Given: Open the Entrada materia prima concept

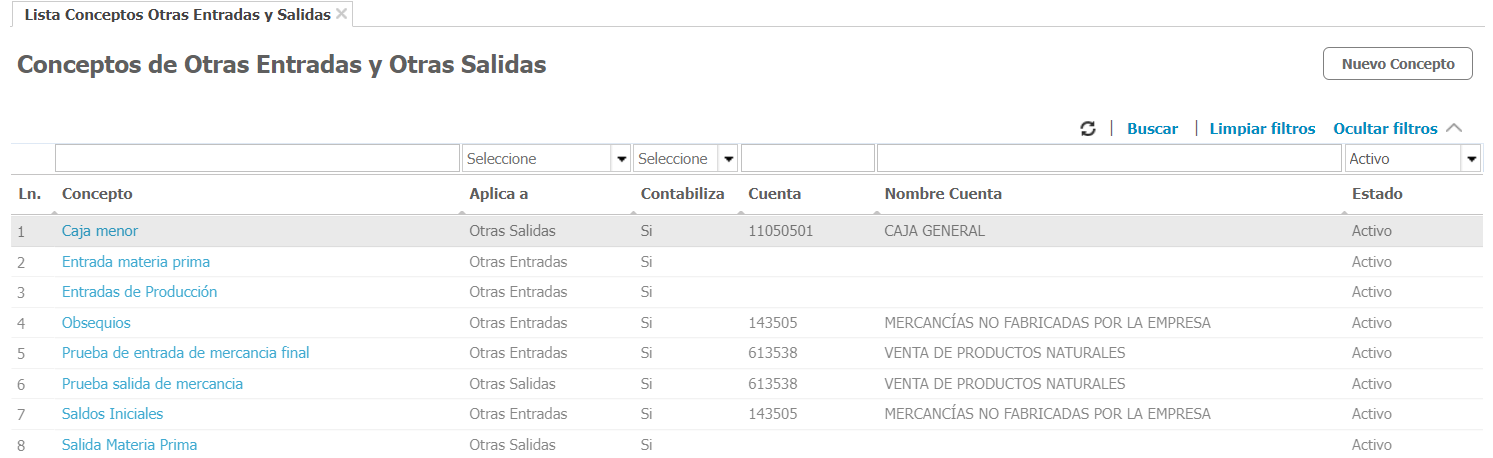Looking at the screenshot, I should pos(136,262).
